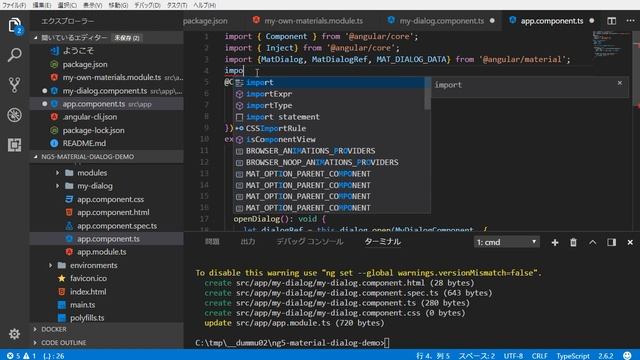Add a new terminal with plus icon
The height and width of the screenshot is (360, 640).
pos(555,242)
